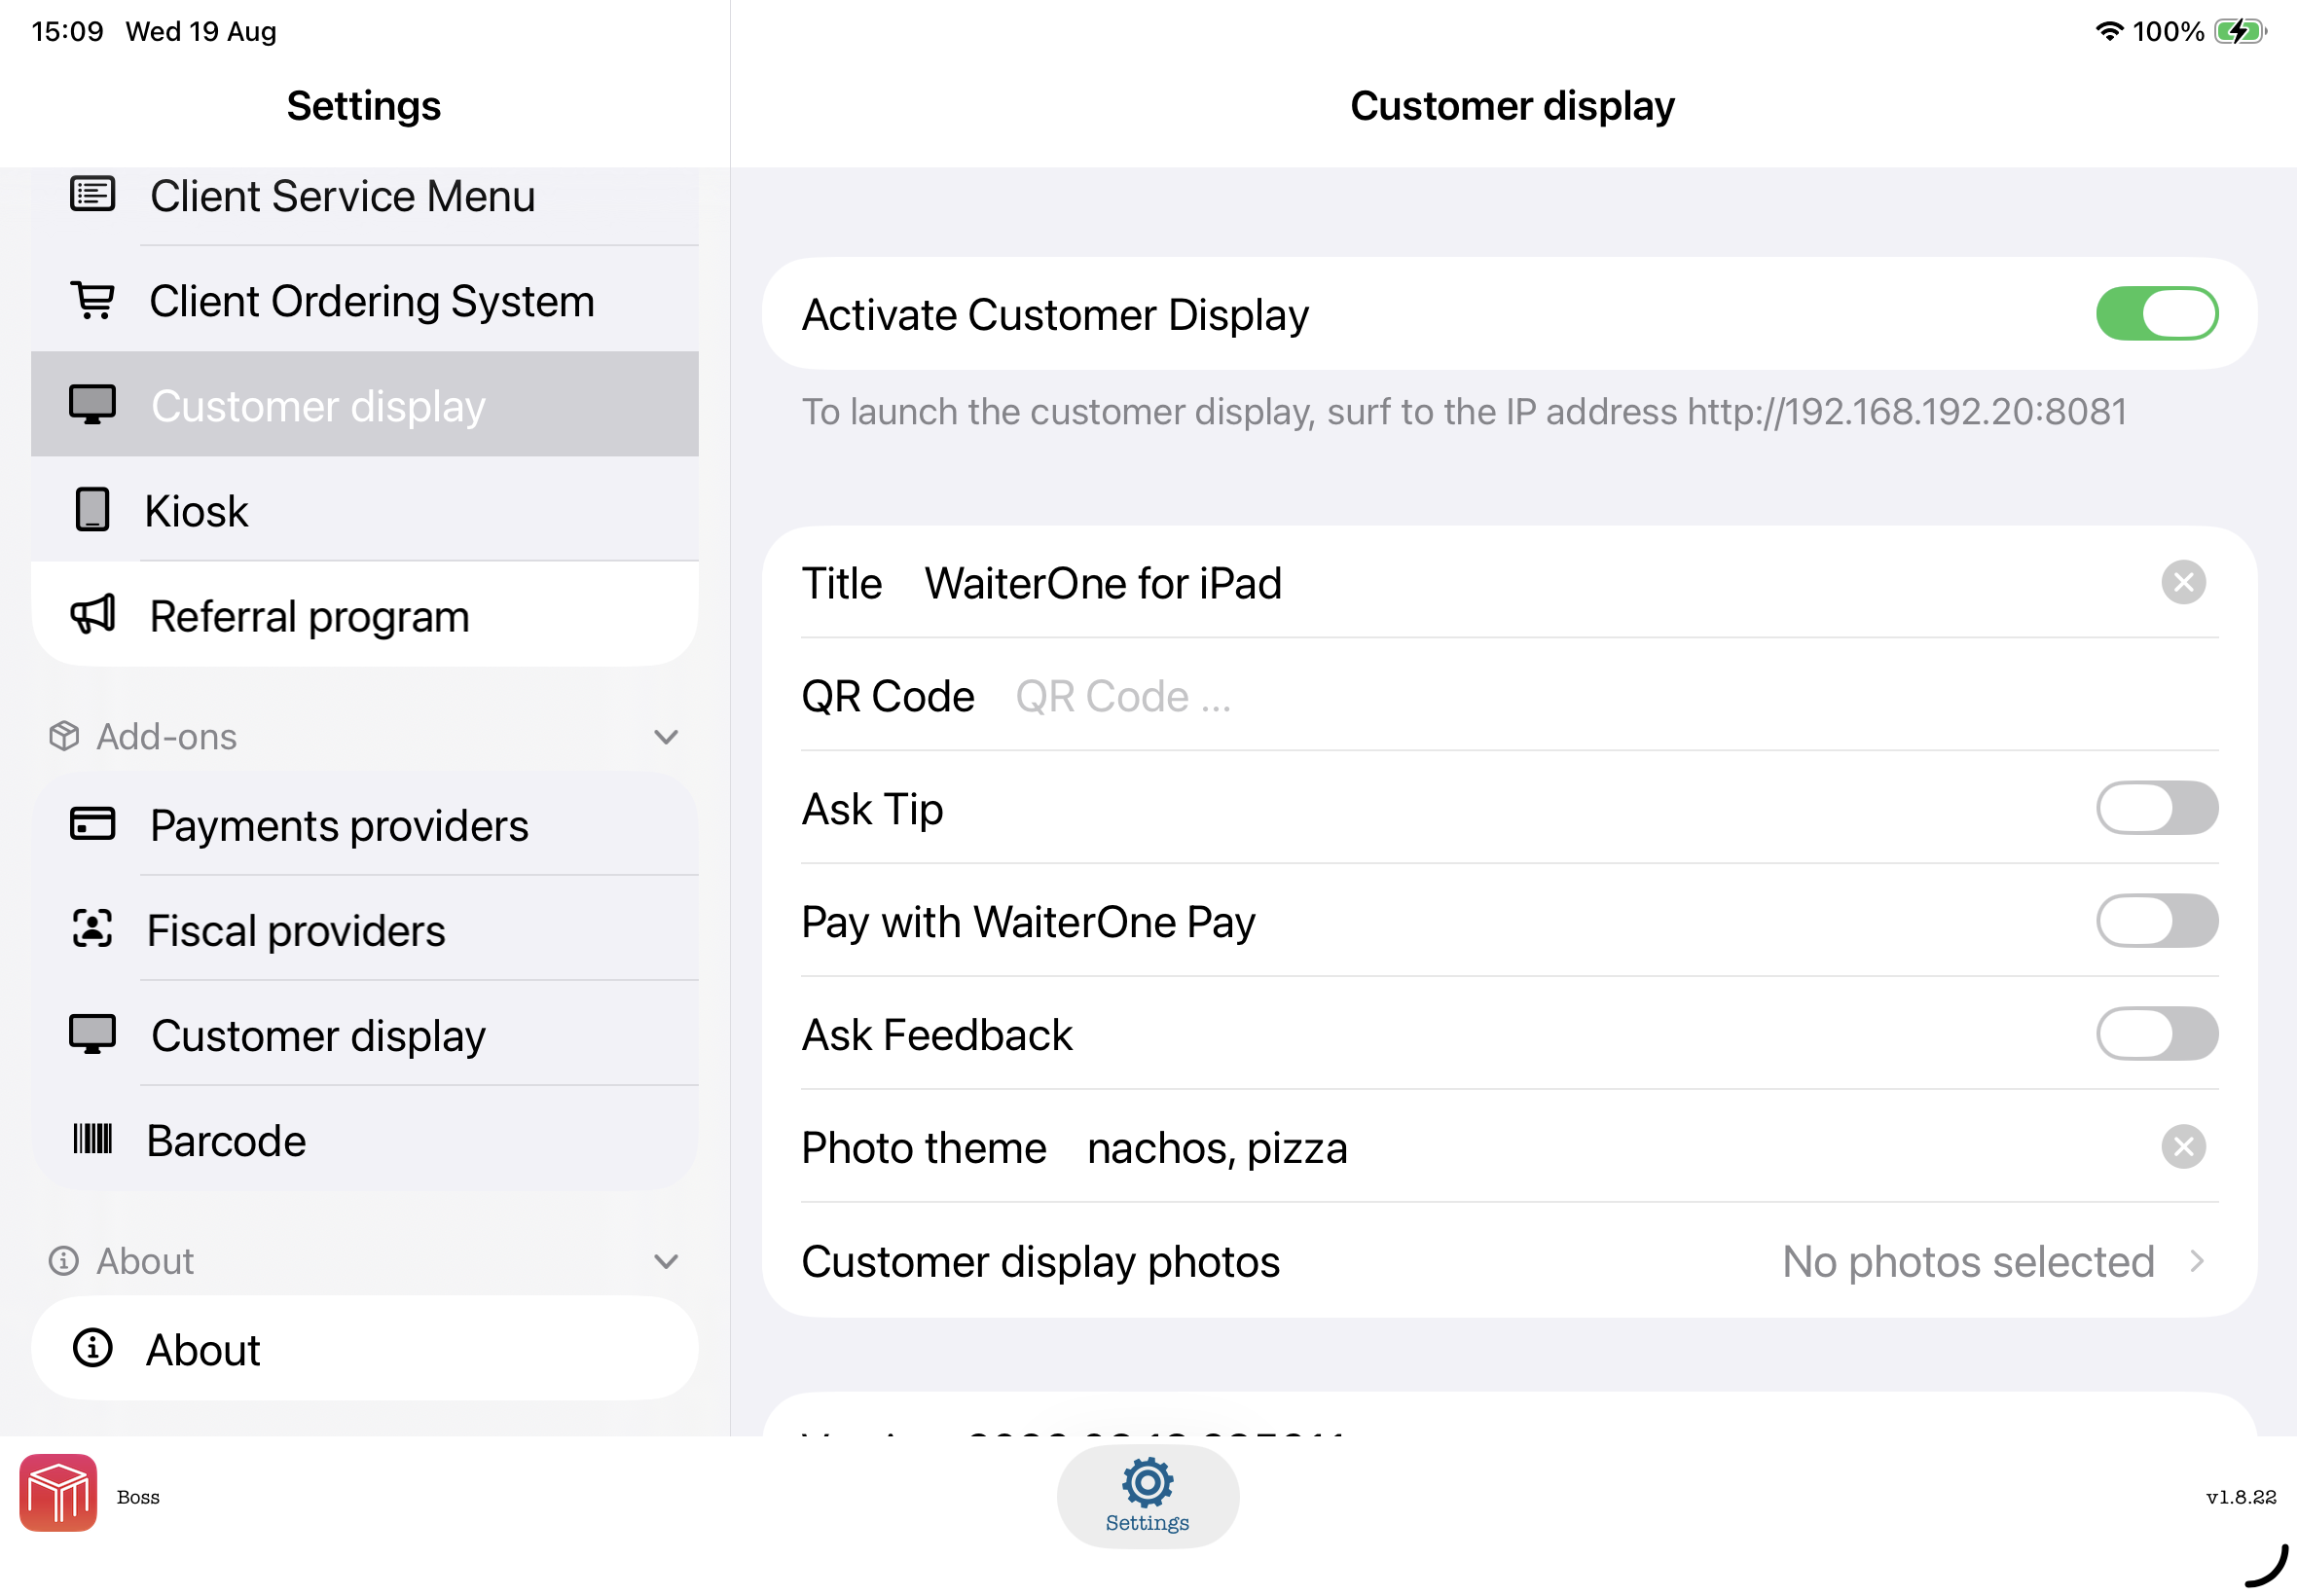The width and height of the screenshot is (2297, 1596).
Task: Click the Ask Tip label
Action: tap(872, 809)
